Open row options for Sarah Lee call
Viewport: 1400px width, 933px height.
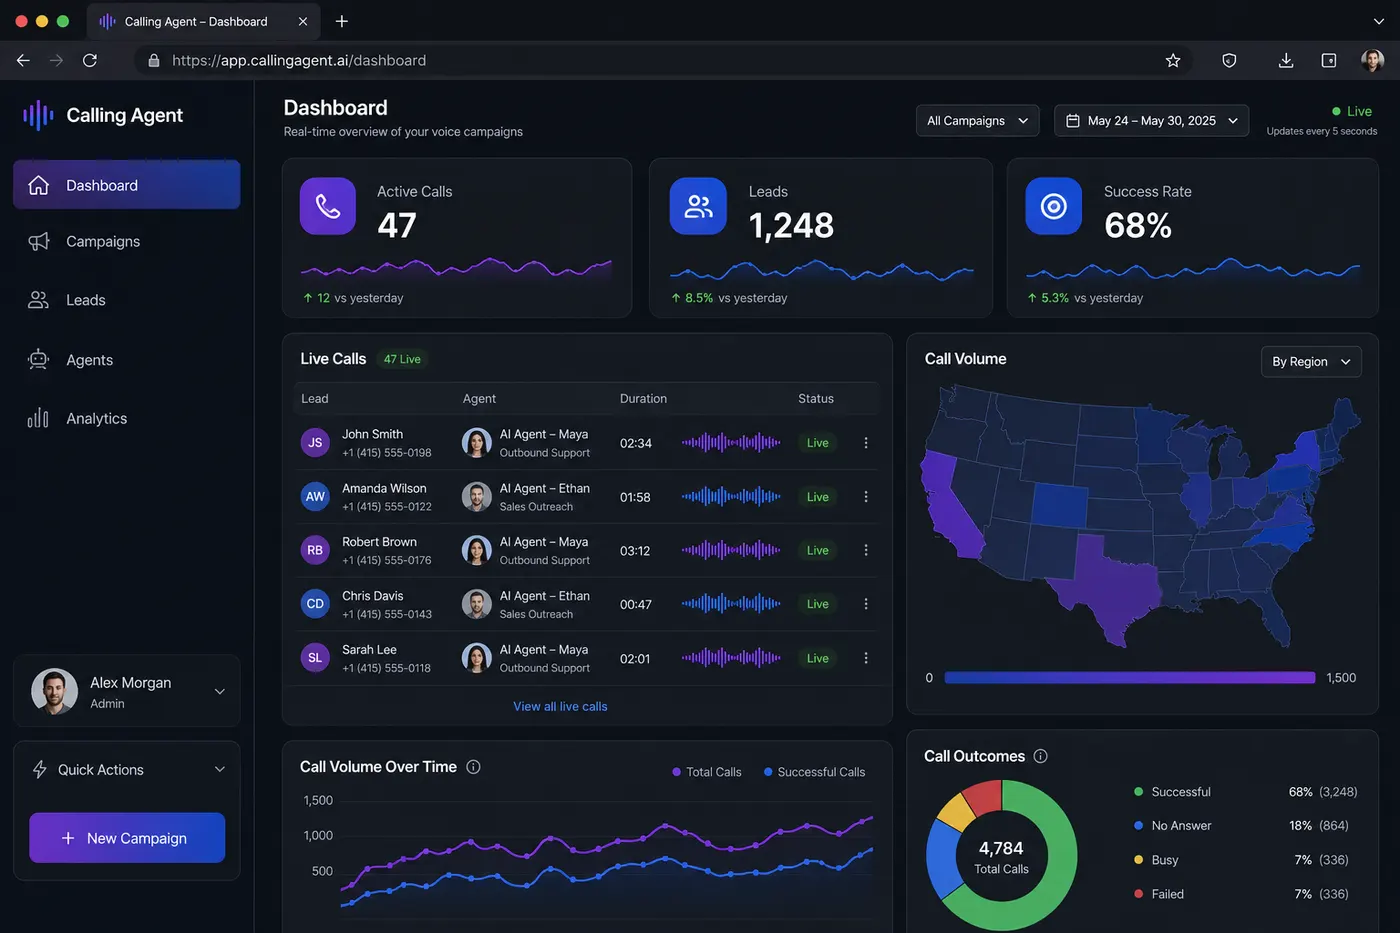[866, 658]
